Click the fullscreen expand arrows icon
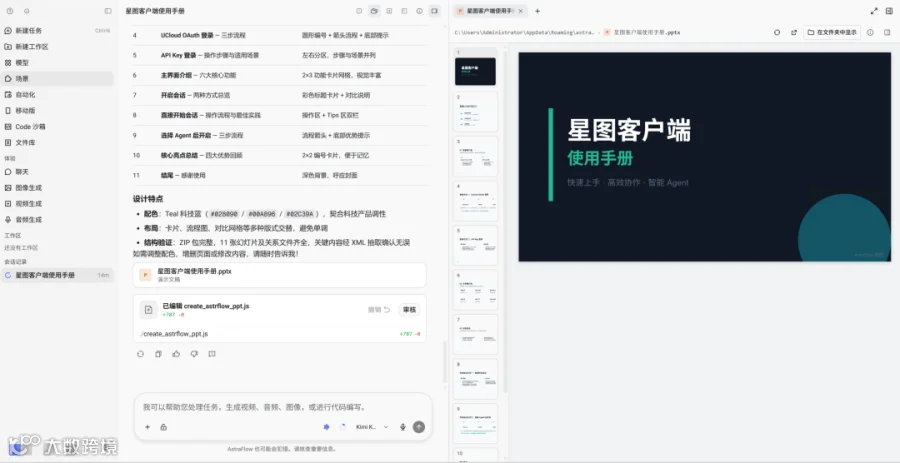Image resolution: width=900 pixels, height=463 pixels. click(874, 11)
